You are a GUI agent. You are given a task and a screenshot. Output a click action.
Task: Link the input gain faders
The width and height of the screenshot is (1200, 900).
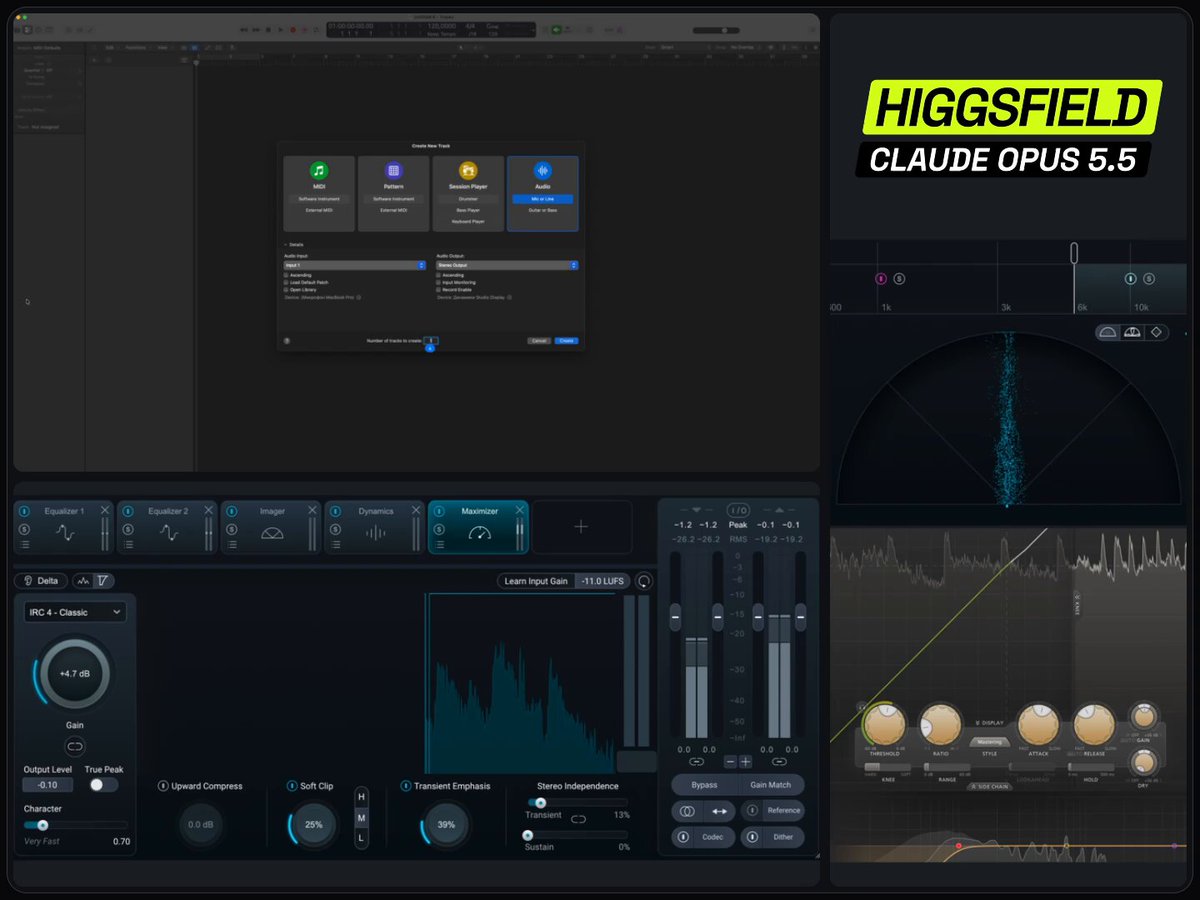[x=696, y=762]
